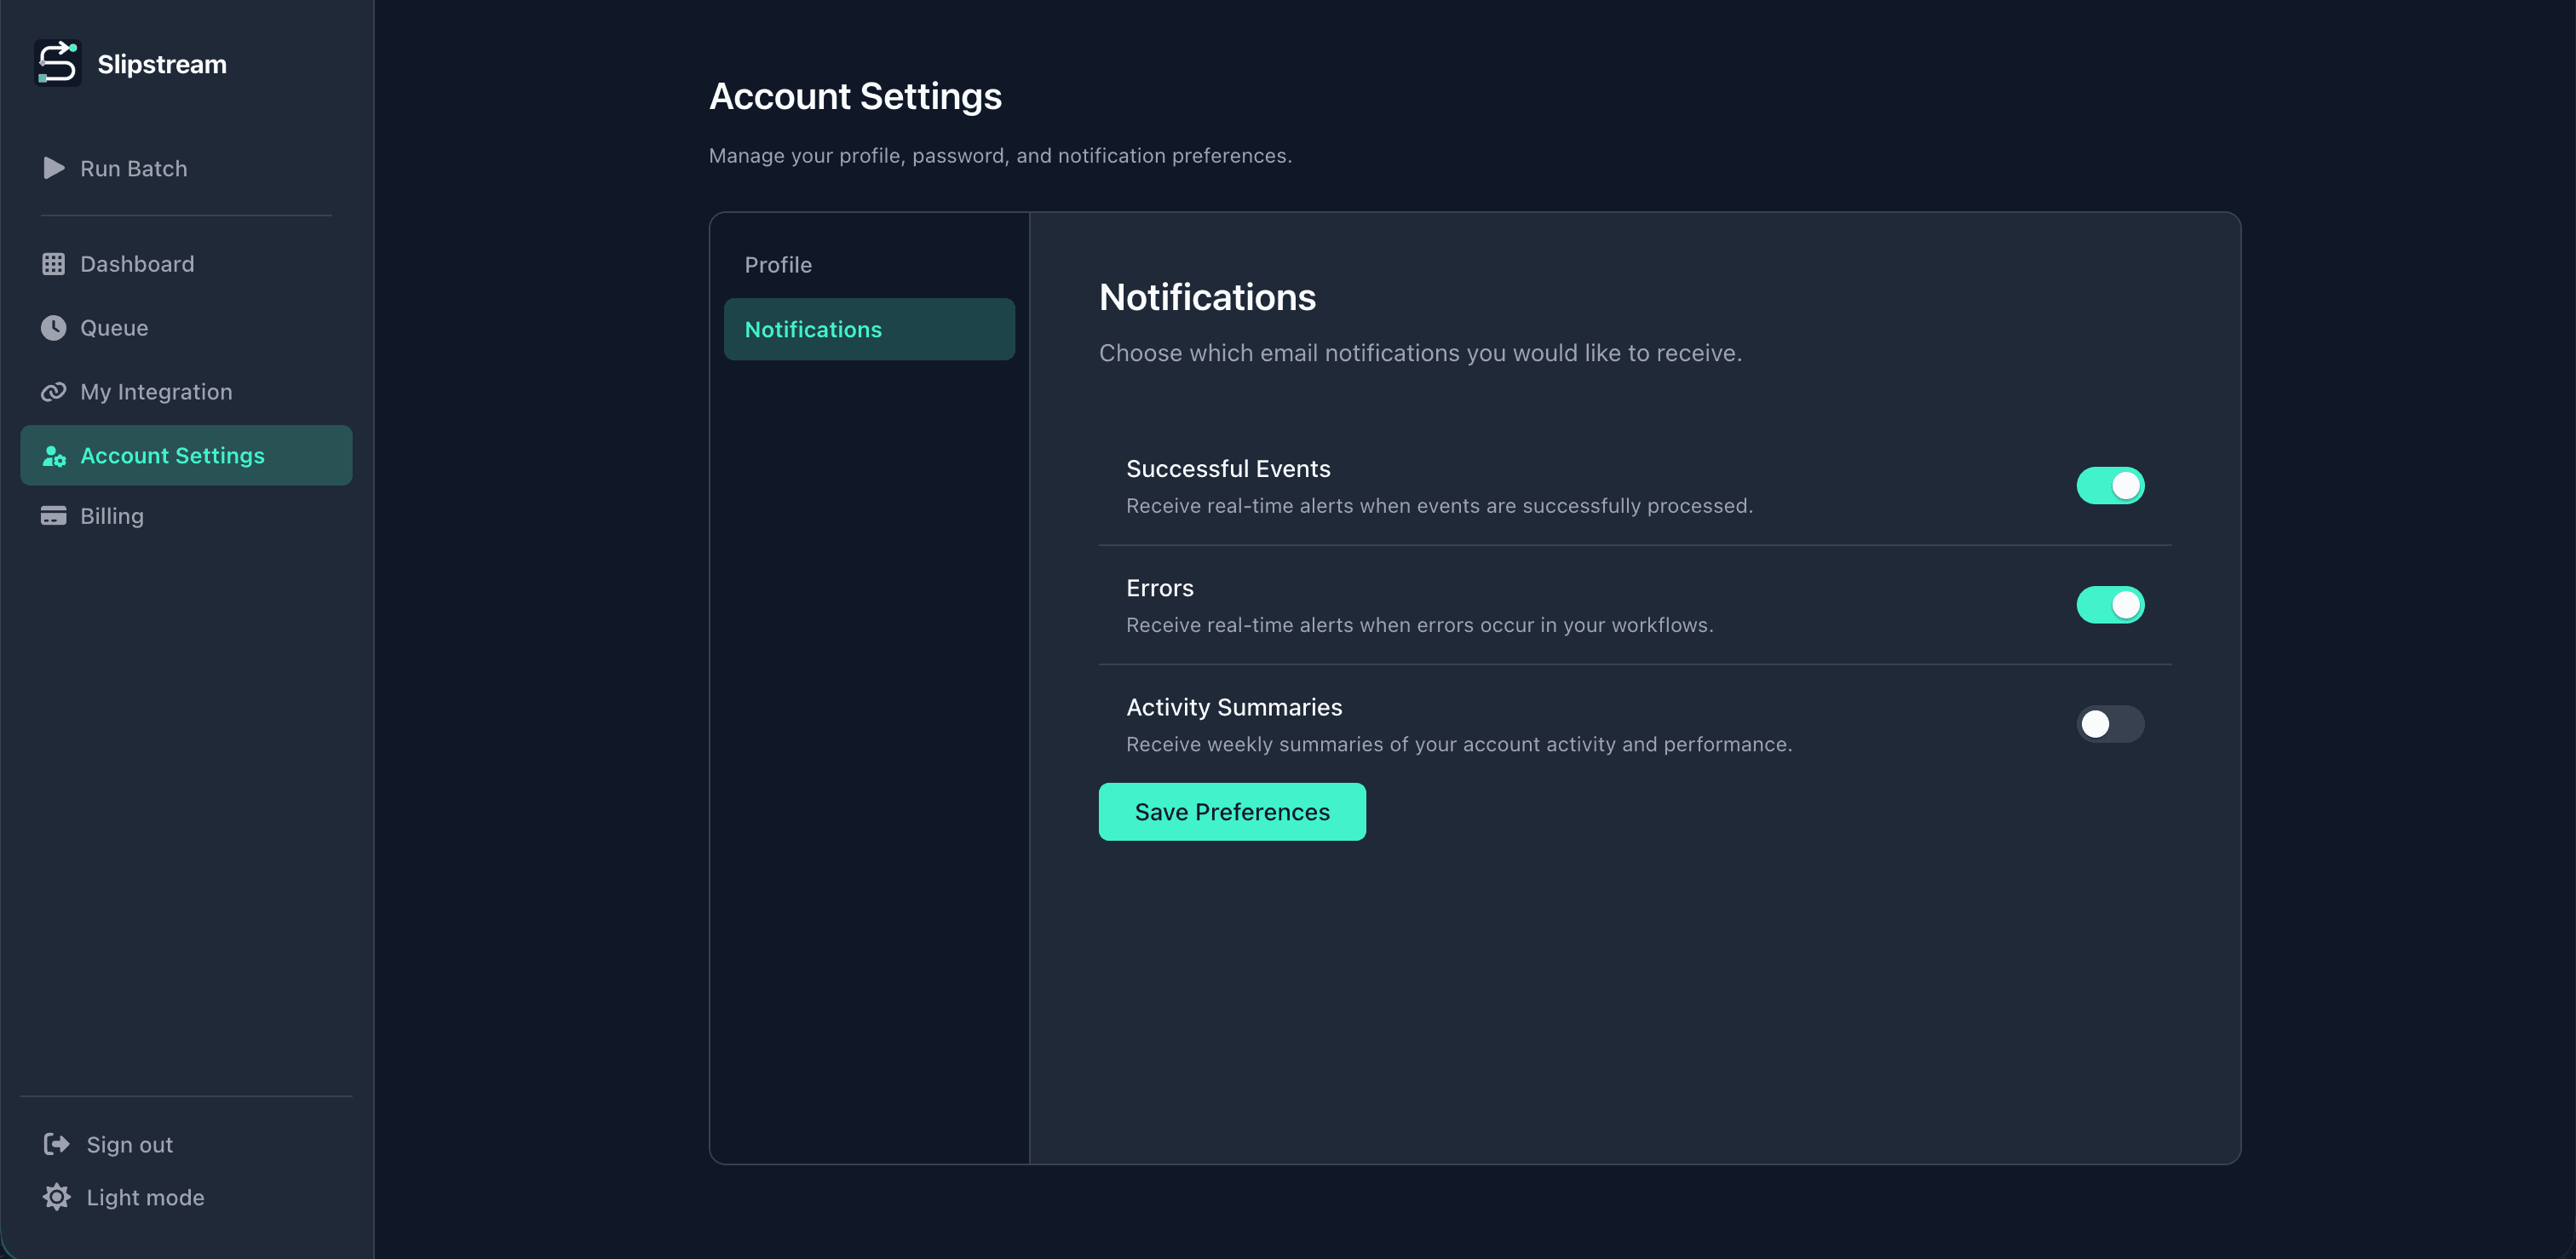Click the My Integration link icon

click(53, 392)
